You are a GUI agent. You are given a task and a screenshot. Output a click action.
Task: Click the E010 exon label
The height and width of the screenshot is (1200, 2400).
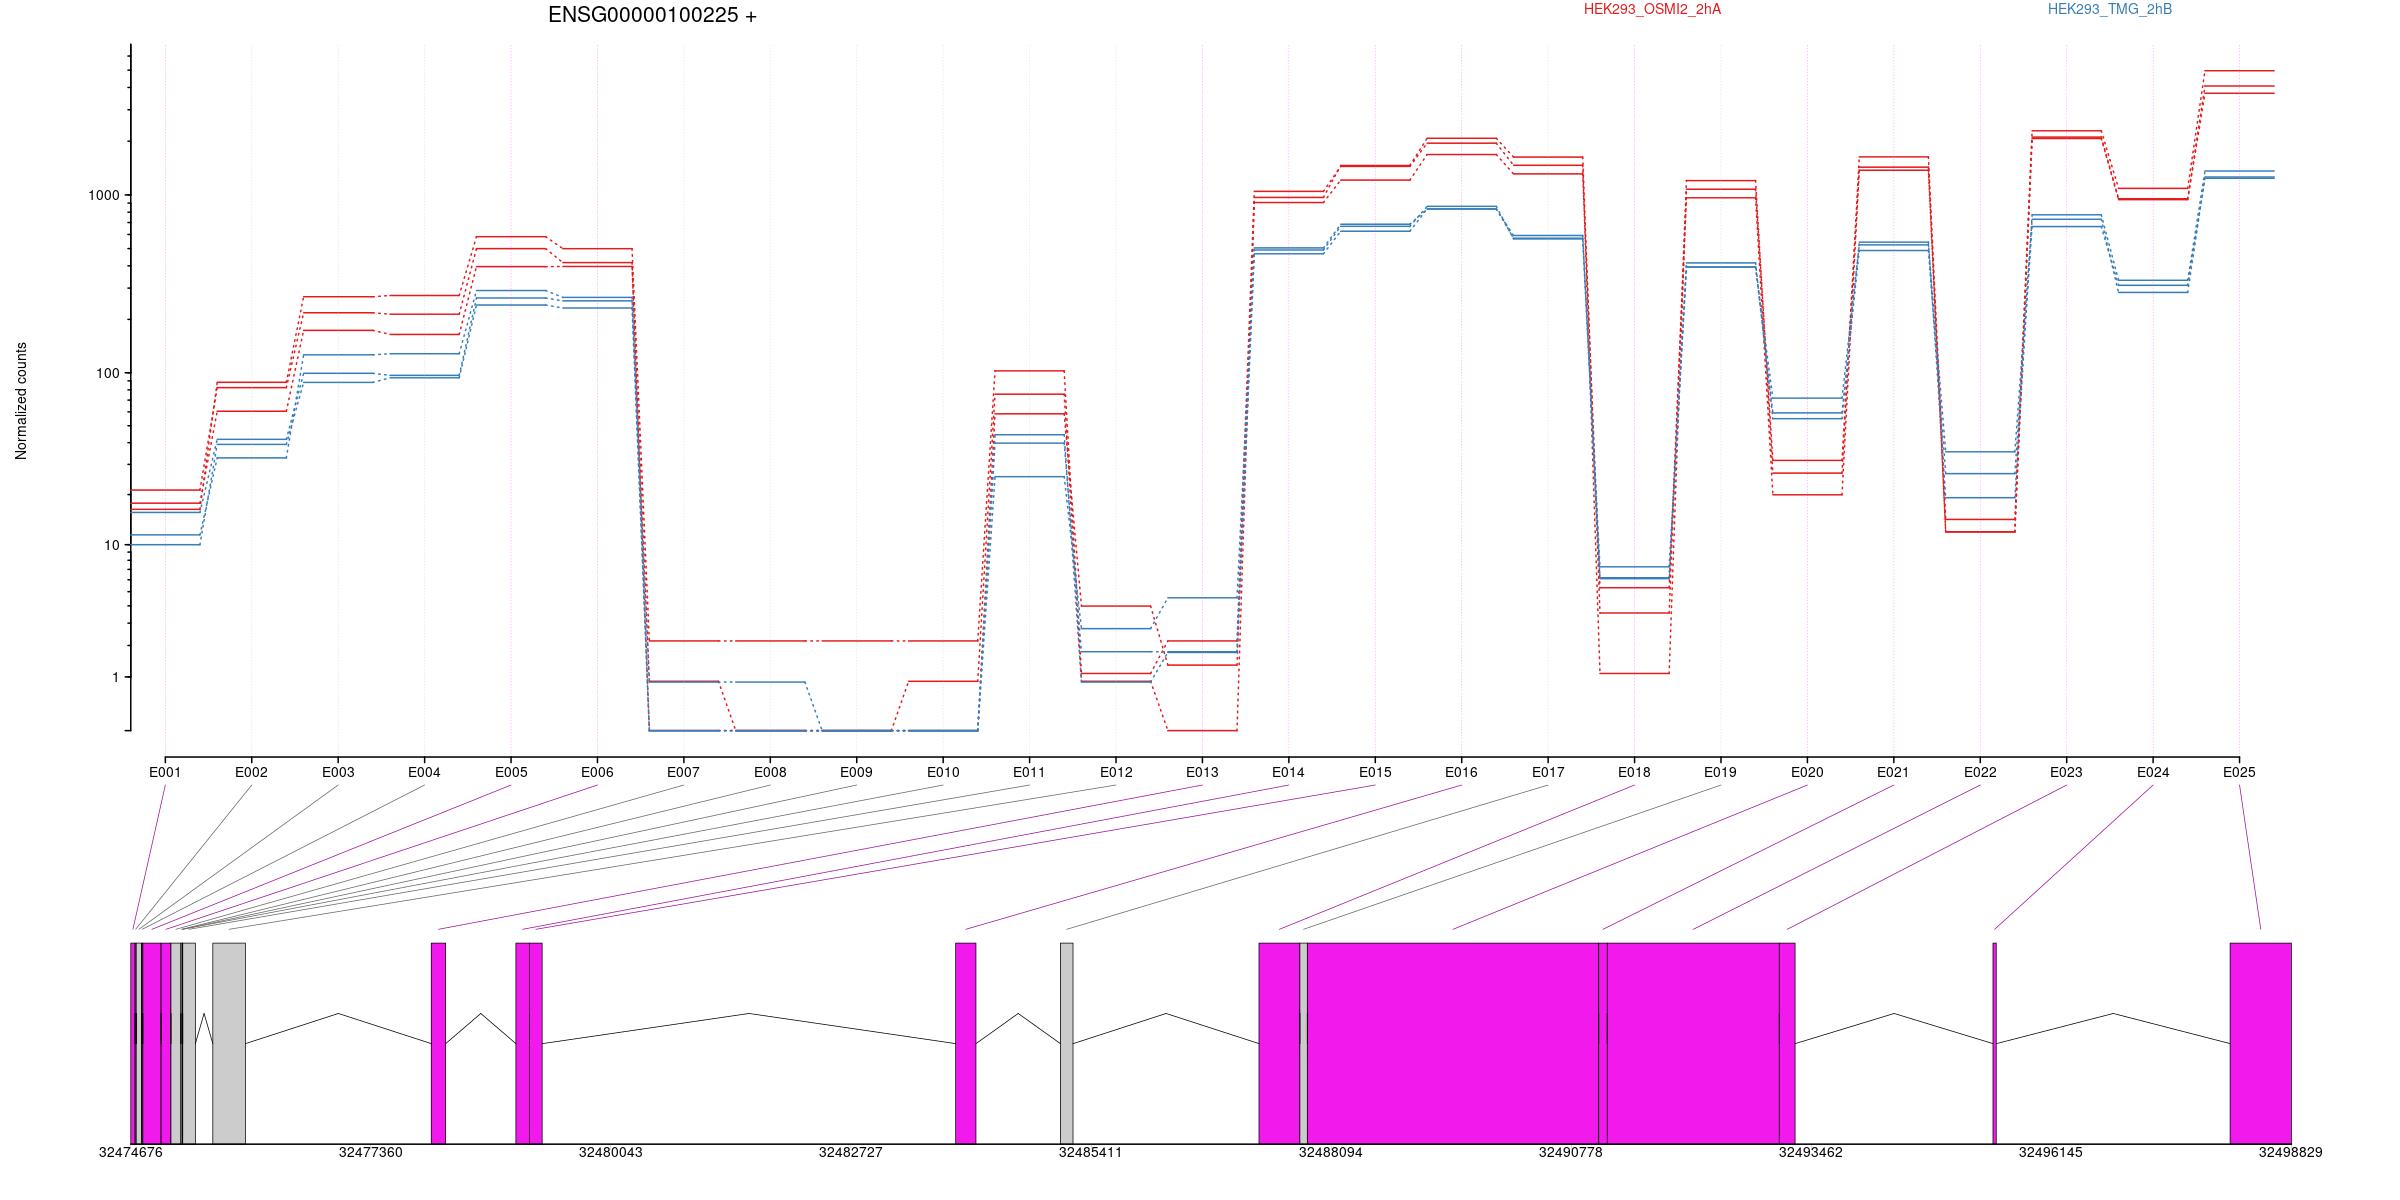click(943, 772)
